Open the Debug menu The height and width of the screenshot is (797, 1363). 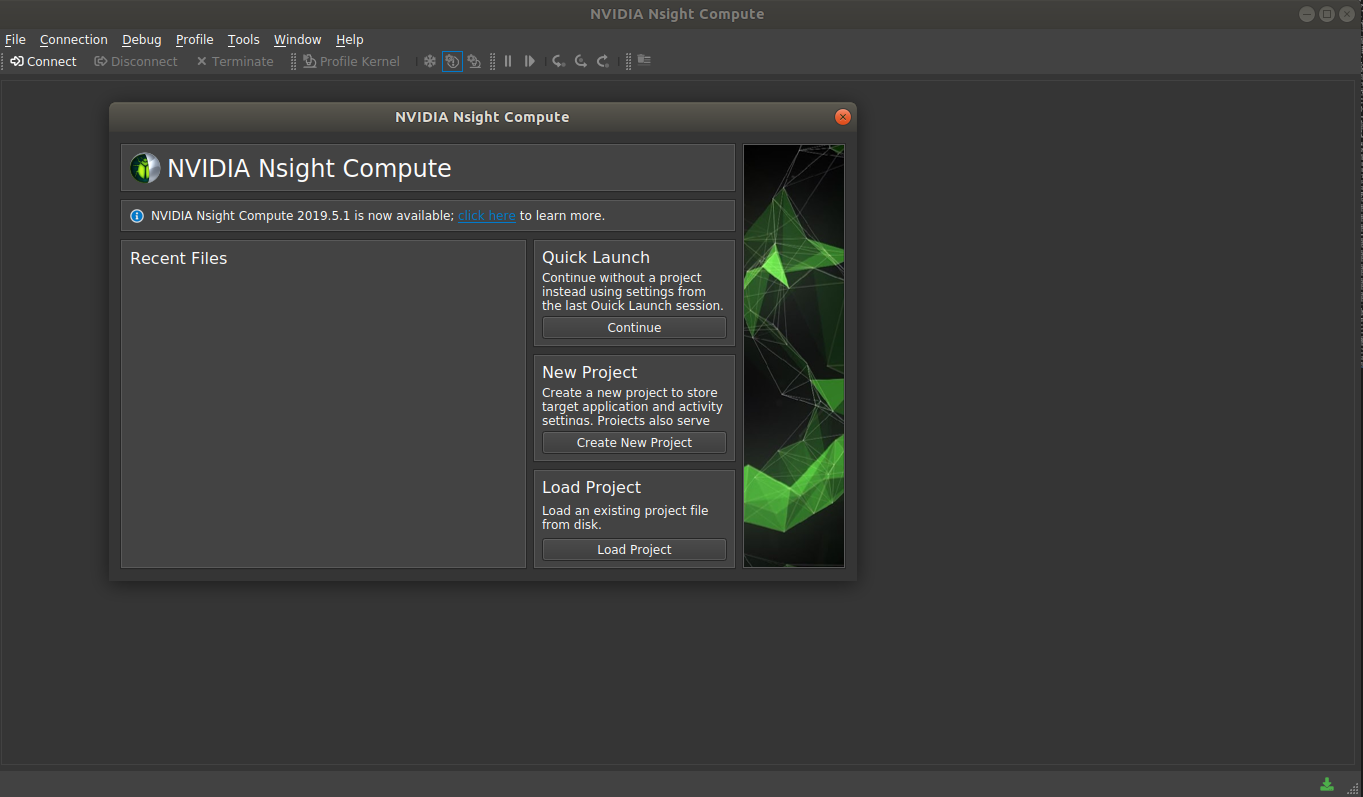pos(141,40)
